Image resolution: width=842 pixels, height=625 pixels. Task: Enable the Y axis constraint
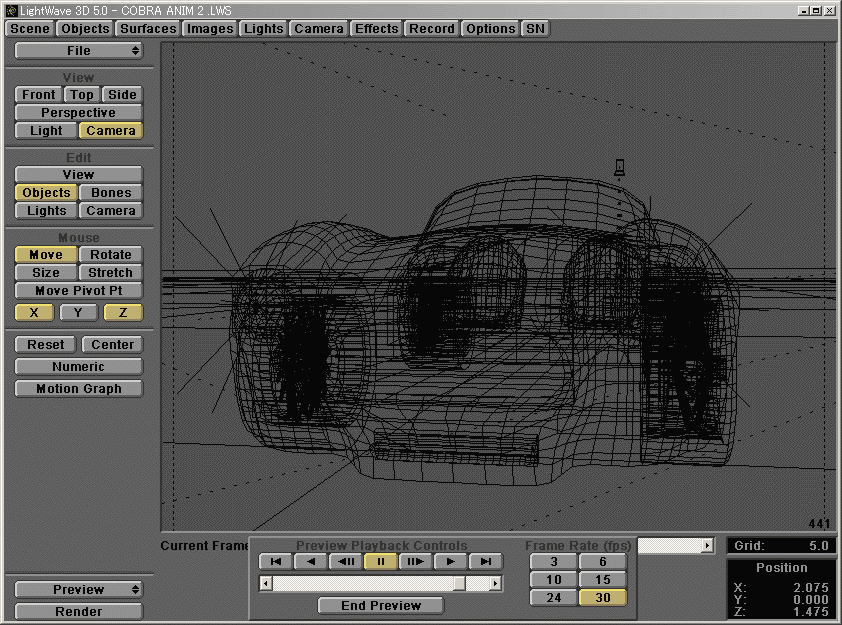coord(78,312)
